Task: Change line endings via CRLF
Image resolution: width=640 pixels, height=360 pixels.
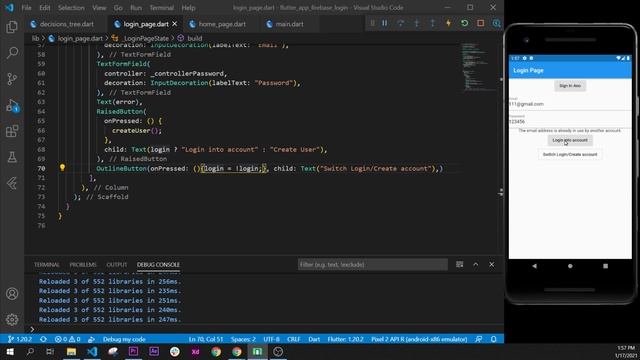Action: click(293, 339)
